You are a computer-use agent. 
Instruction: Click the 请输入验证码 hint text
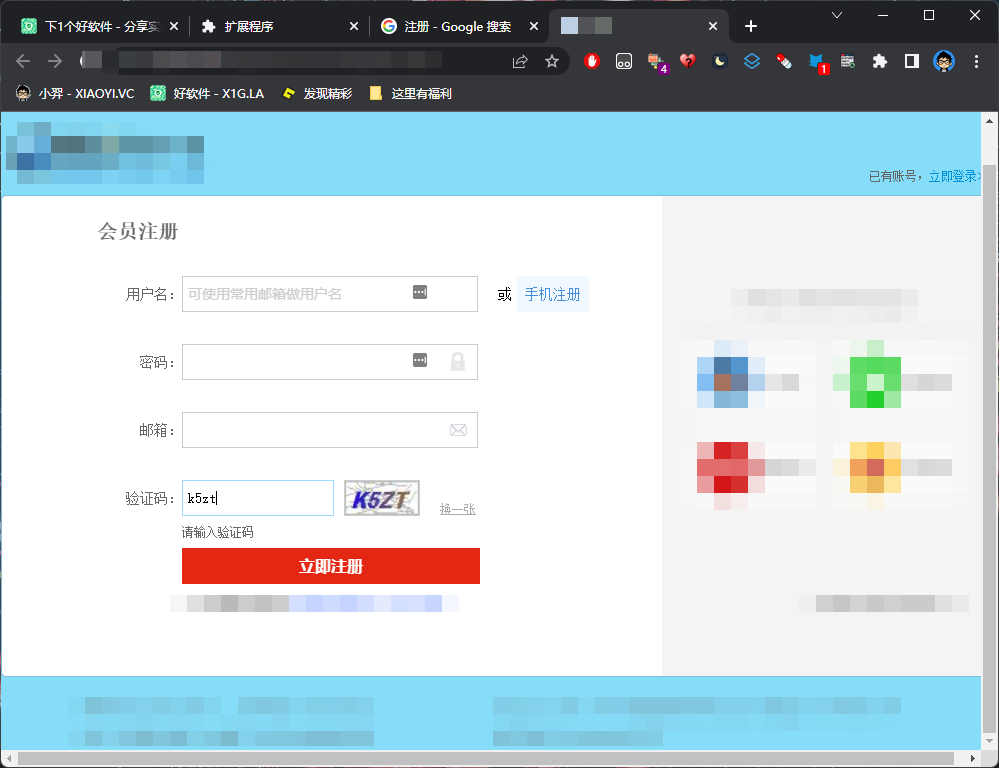click(x=217, y=532)
